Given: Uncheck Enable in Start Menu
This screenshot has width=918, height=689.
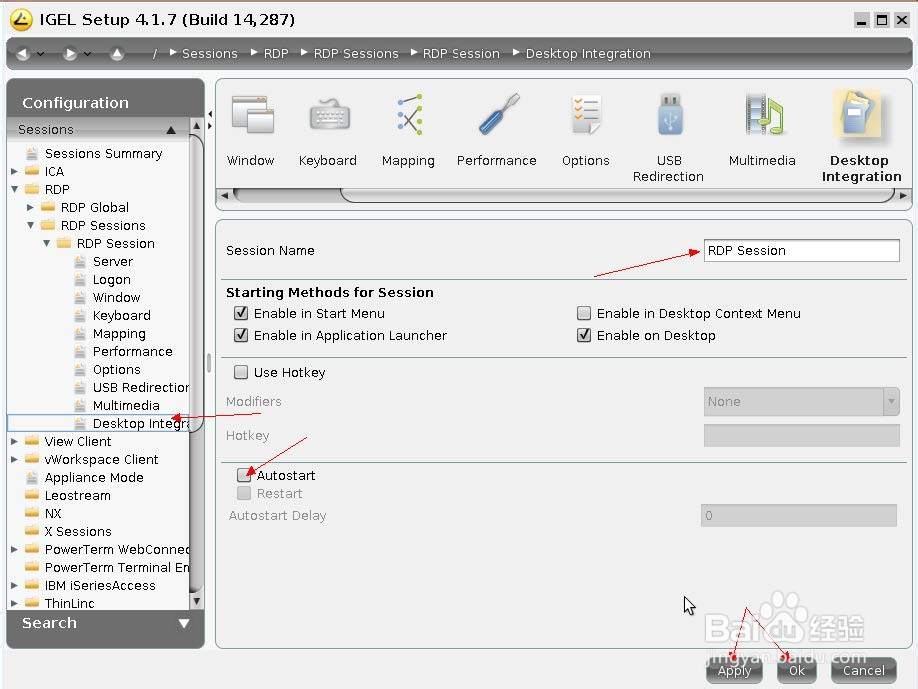Looking at the screenshot, I should (x=241, y=313).
